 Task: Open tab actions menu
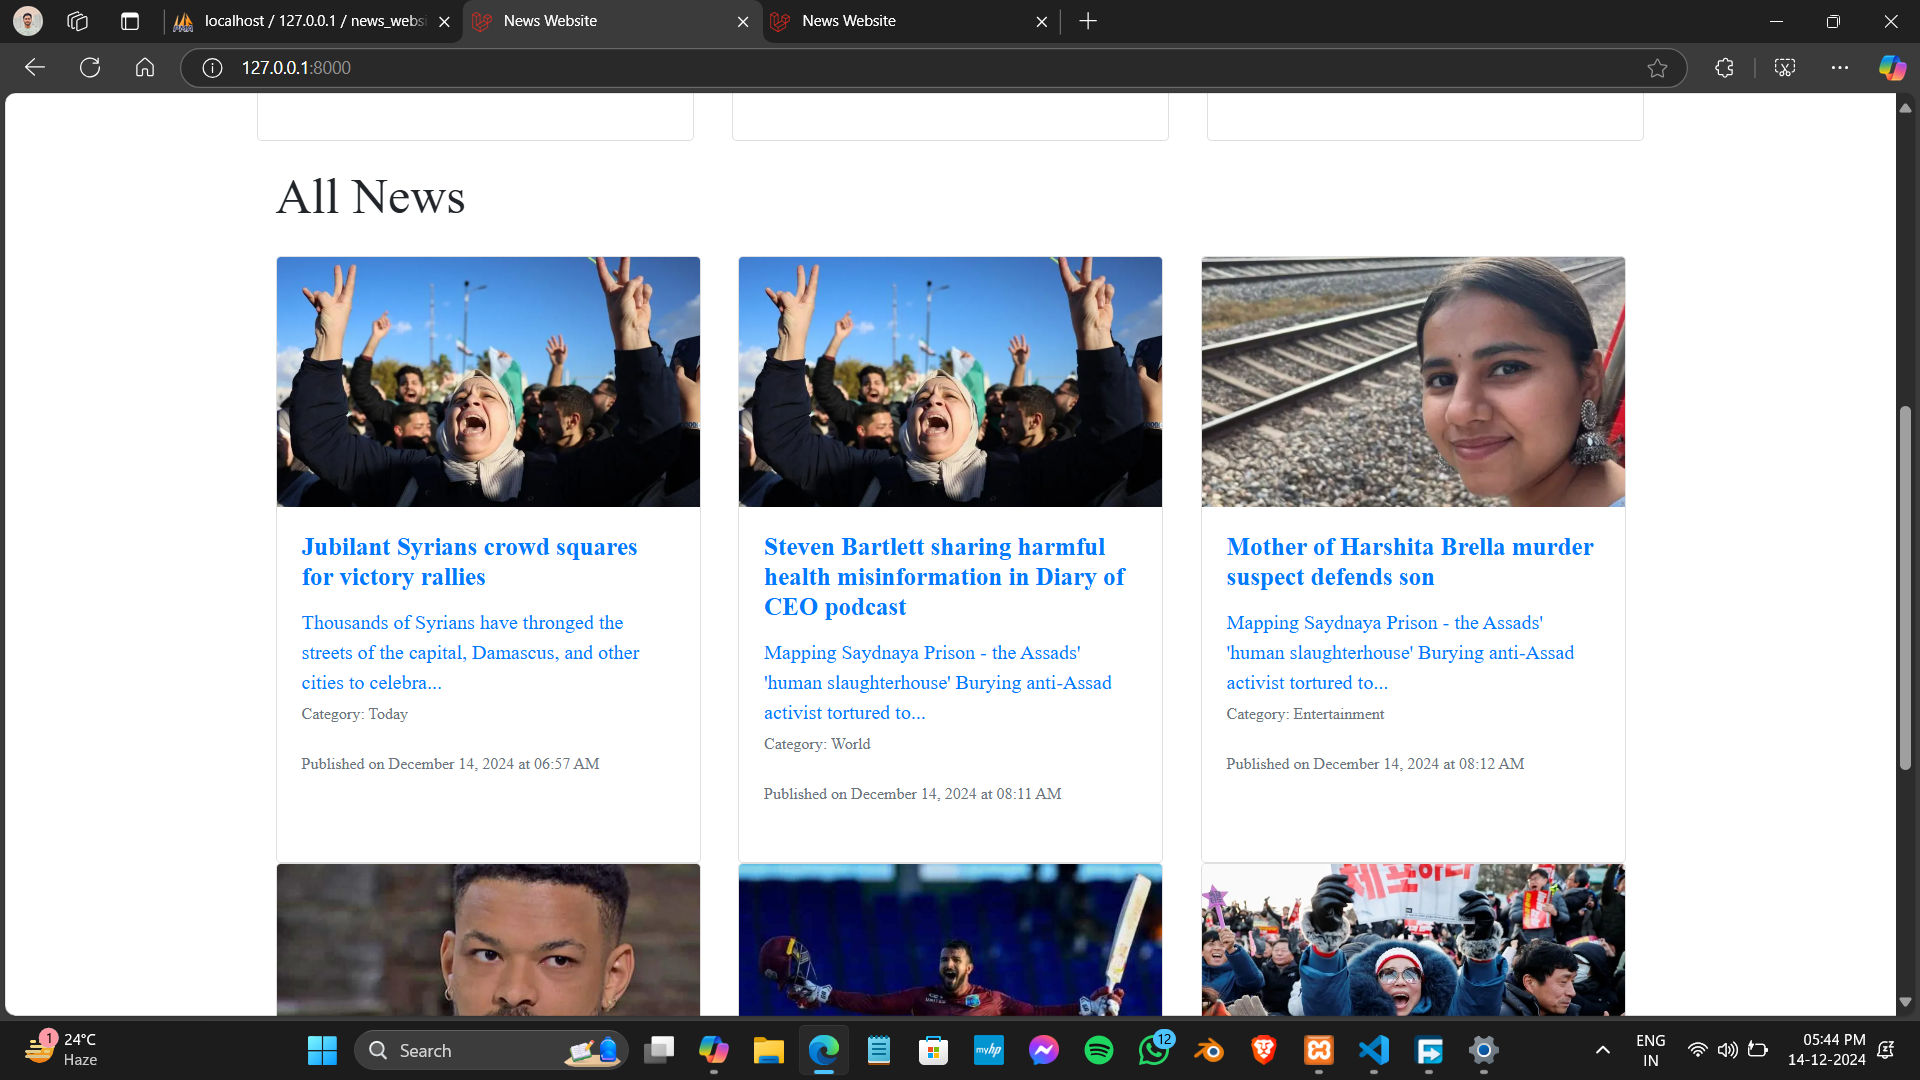tap(130, 21)
